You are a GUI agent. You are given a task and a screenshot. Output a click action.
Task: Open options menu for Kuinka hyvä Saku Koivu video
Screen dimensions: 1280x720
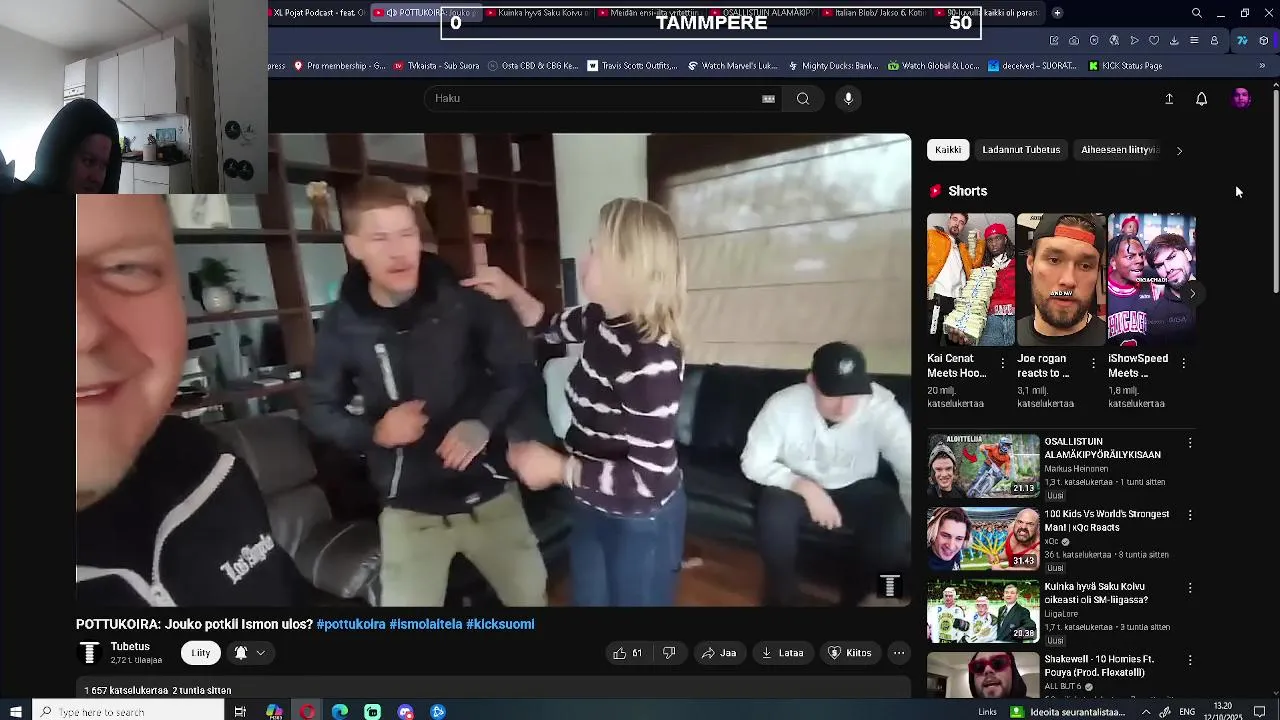[1190, 588]
